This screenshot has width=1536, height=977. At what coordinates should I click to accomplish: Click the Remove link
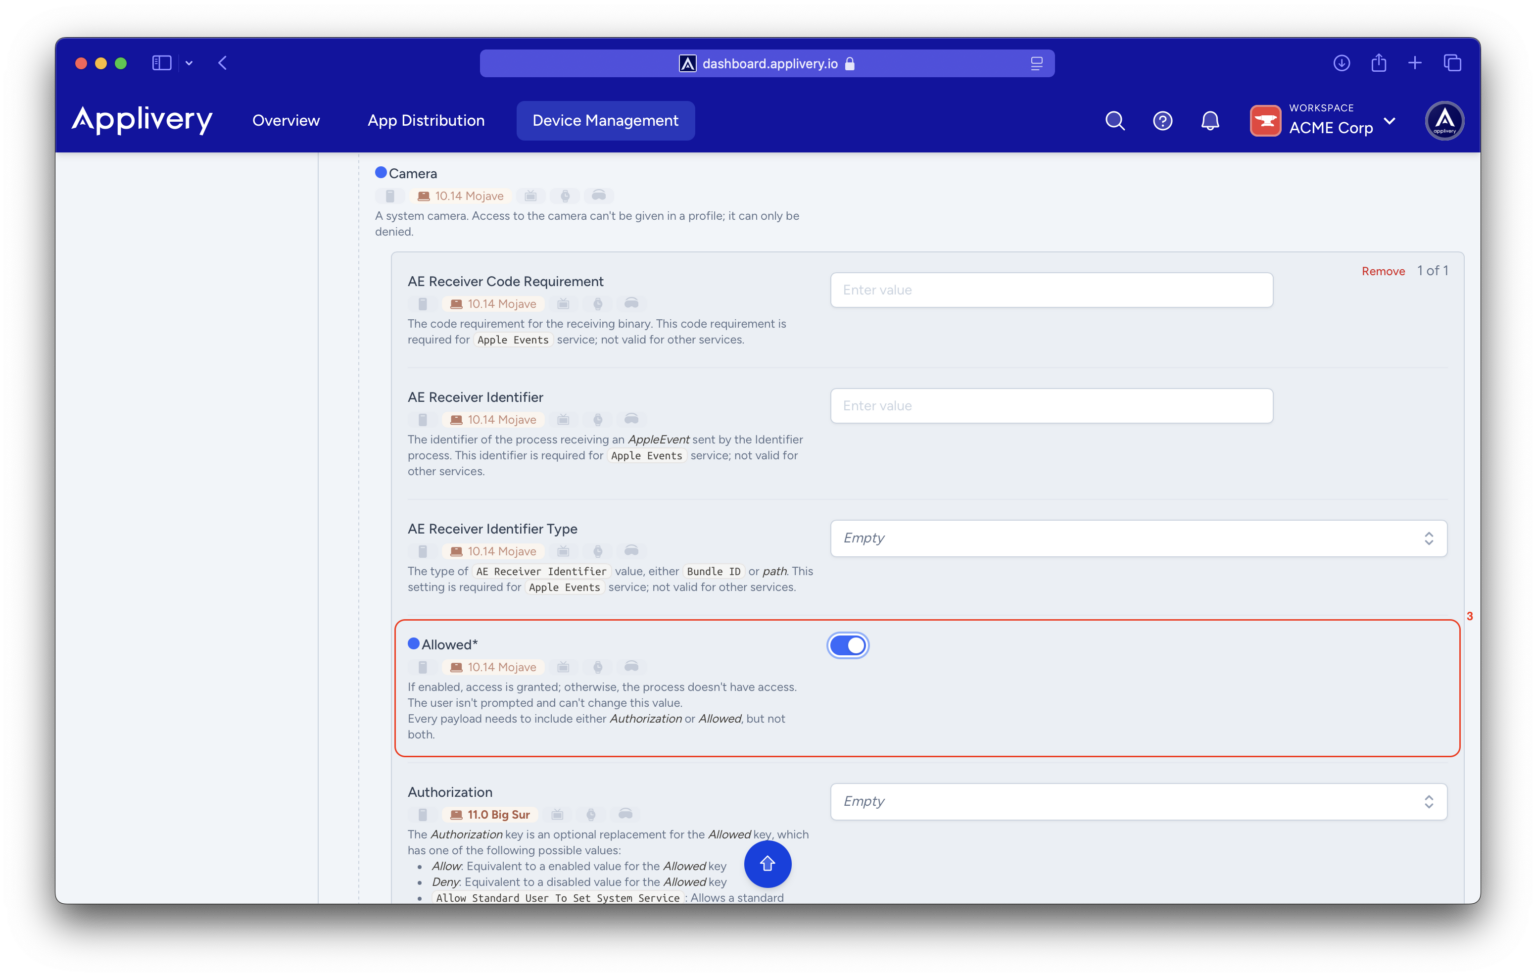[x=1383, y=271]
